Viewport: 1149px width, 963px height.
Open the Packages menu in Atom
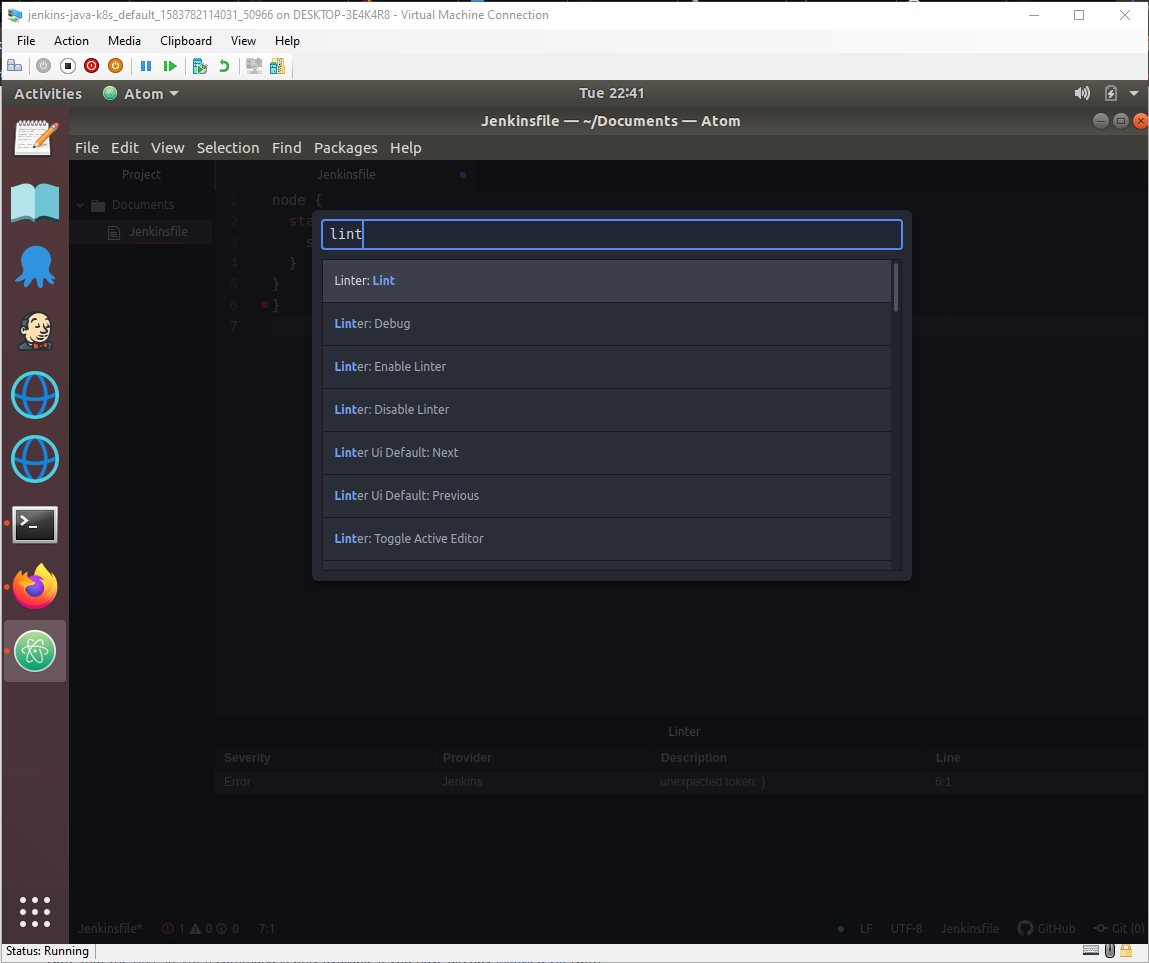[x=345, y=147]
